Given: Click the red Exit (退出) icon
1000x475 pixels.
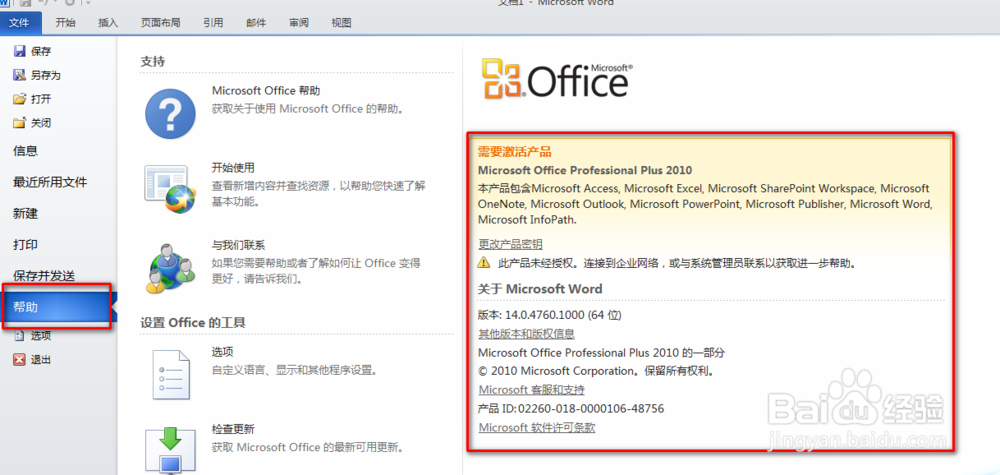Looking at the screenshot, I should 19,359.
